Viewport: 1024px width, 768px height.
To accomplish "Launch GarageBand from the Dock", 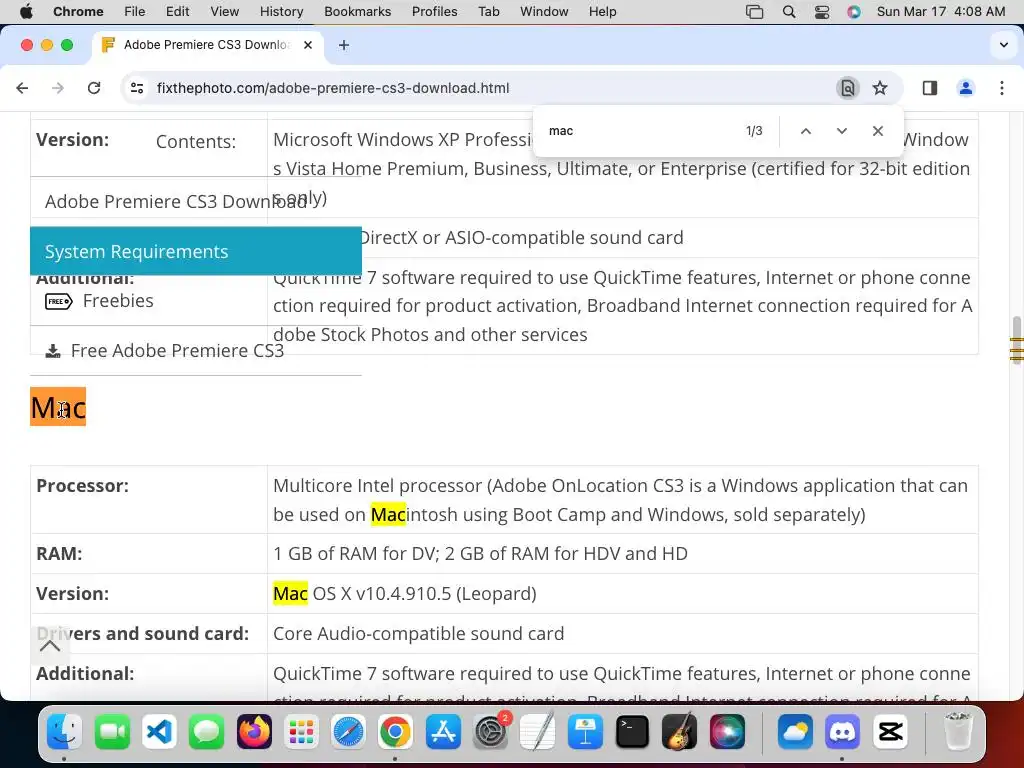I will coord(679,731).
